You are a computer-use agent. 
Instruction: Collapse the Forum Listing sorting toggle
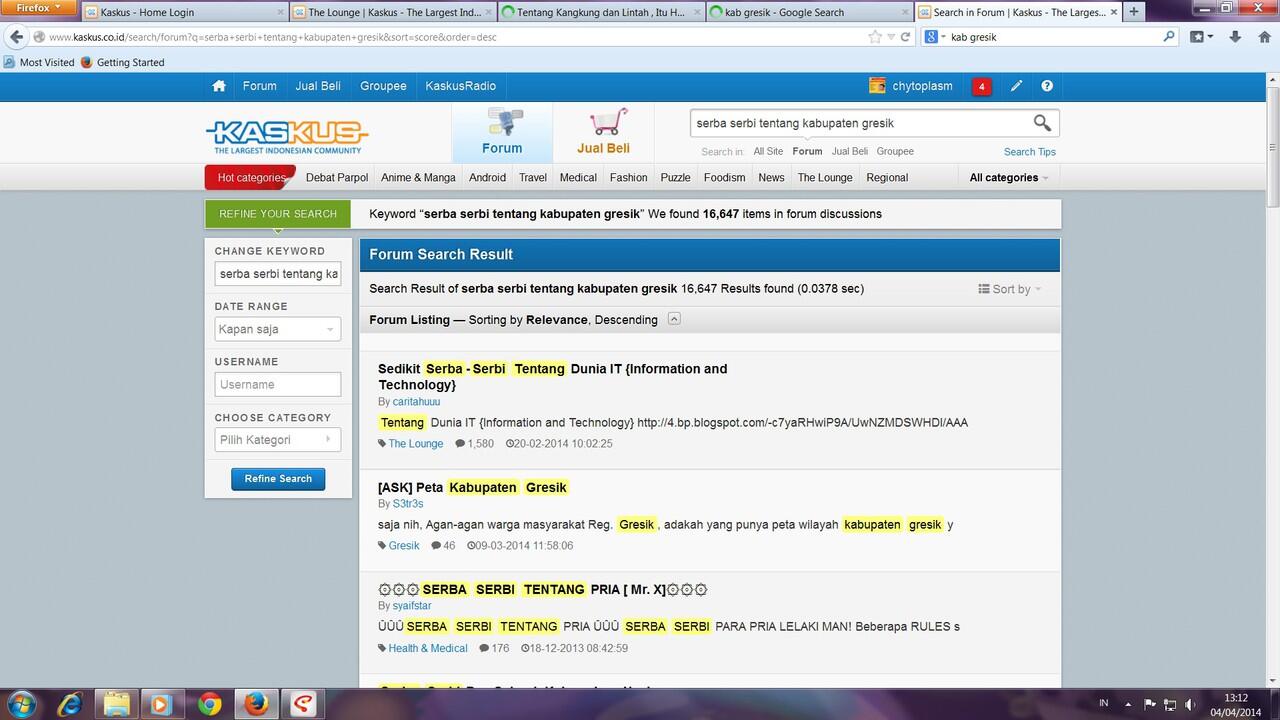coord(674,319)
